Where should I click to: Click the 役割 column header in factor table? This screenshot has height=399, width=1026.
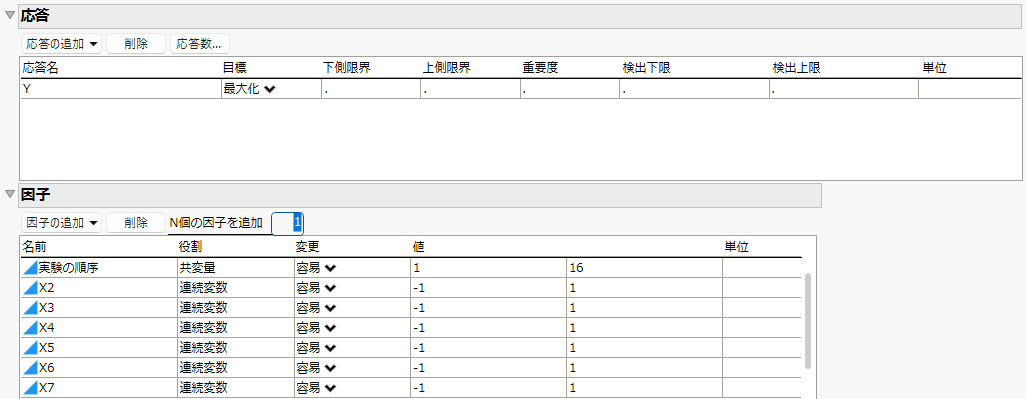coord(190,247)
